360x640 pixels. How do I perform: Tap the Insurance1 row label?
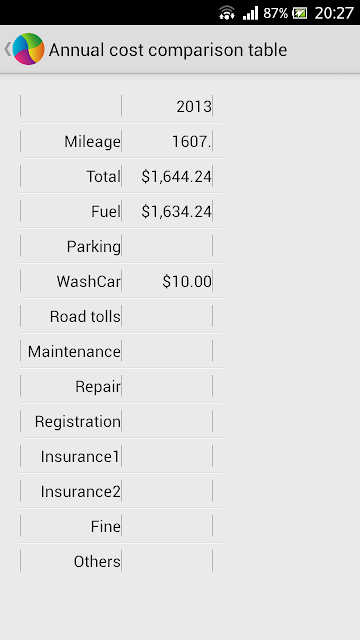click(80, 456)
